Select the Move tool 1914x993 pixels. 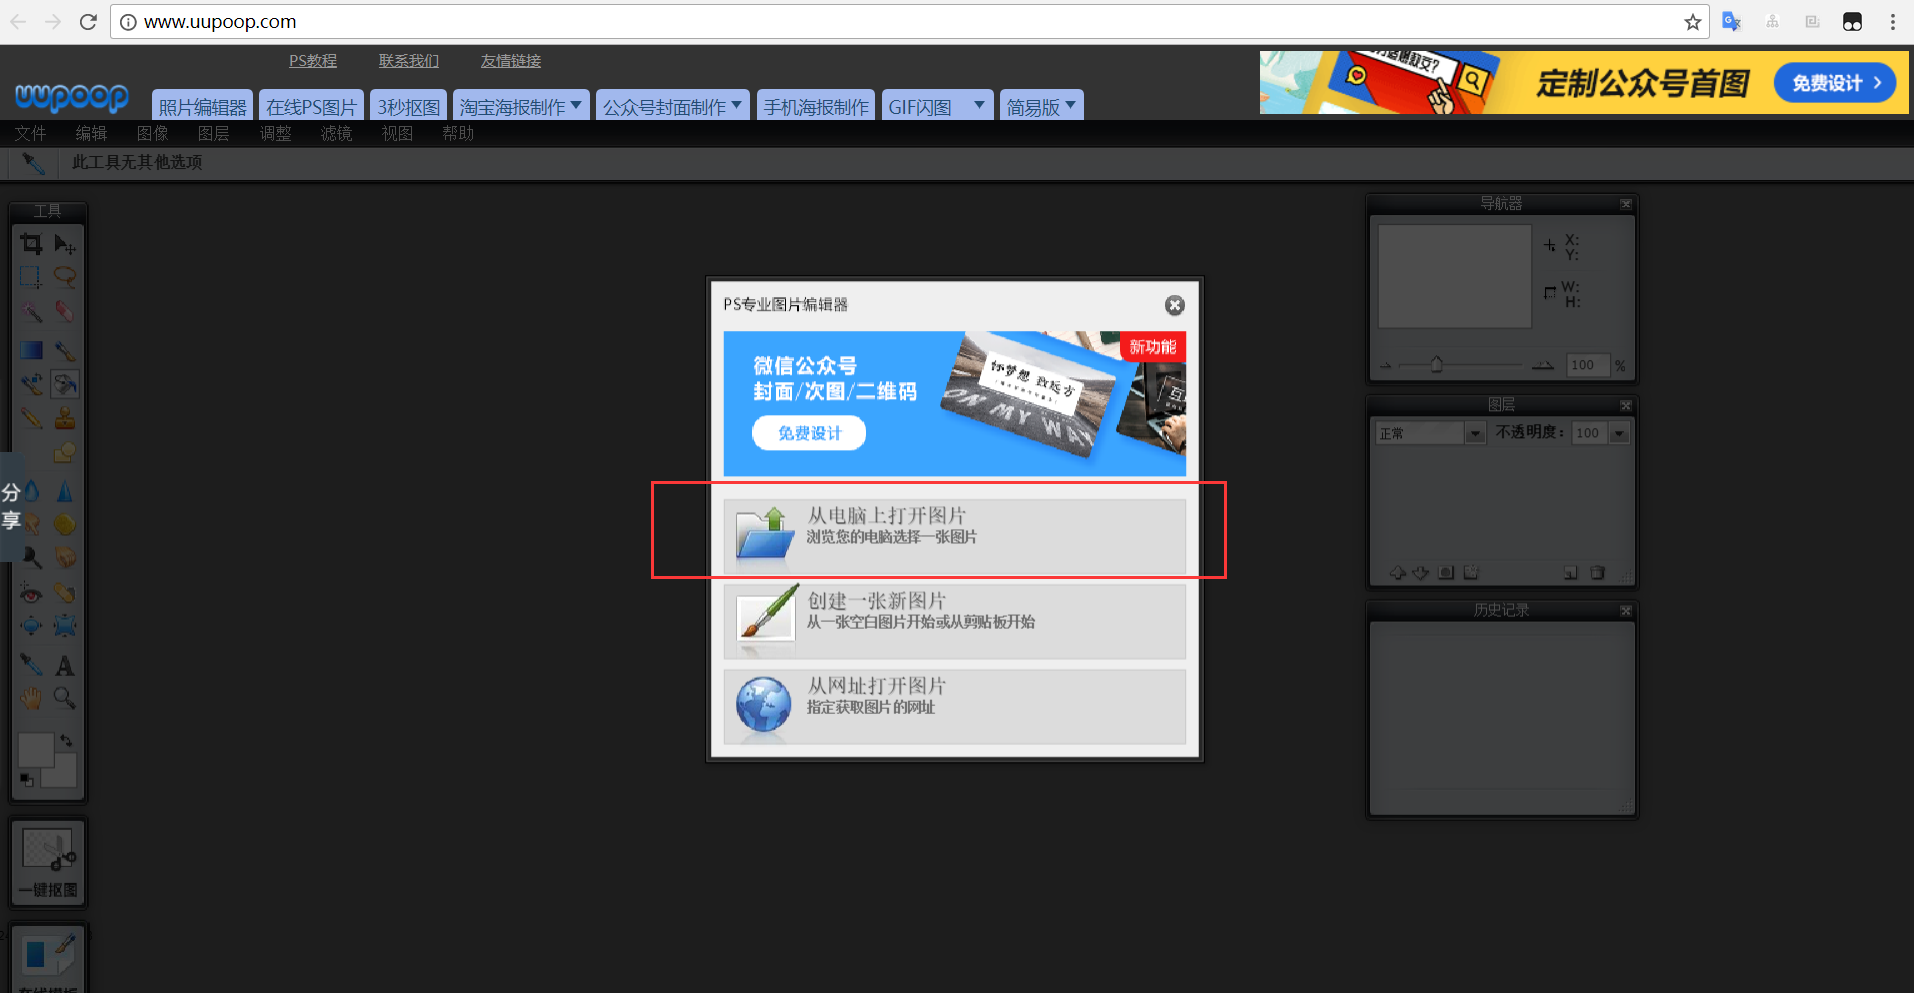click(x=65, y=244)
